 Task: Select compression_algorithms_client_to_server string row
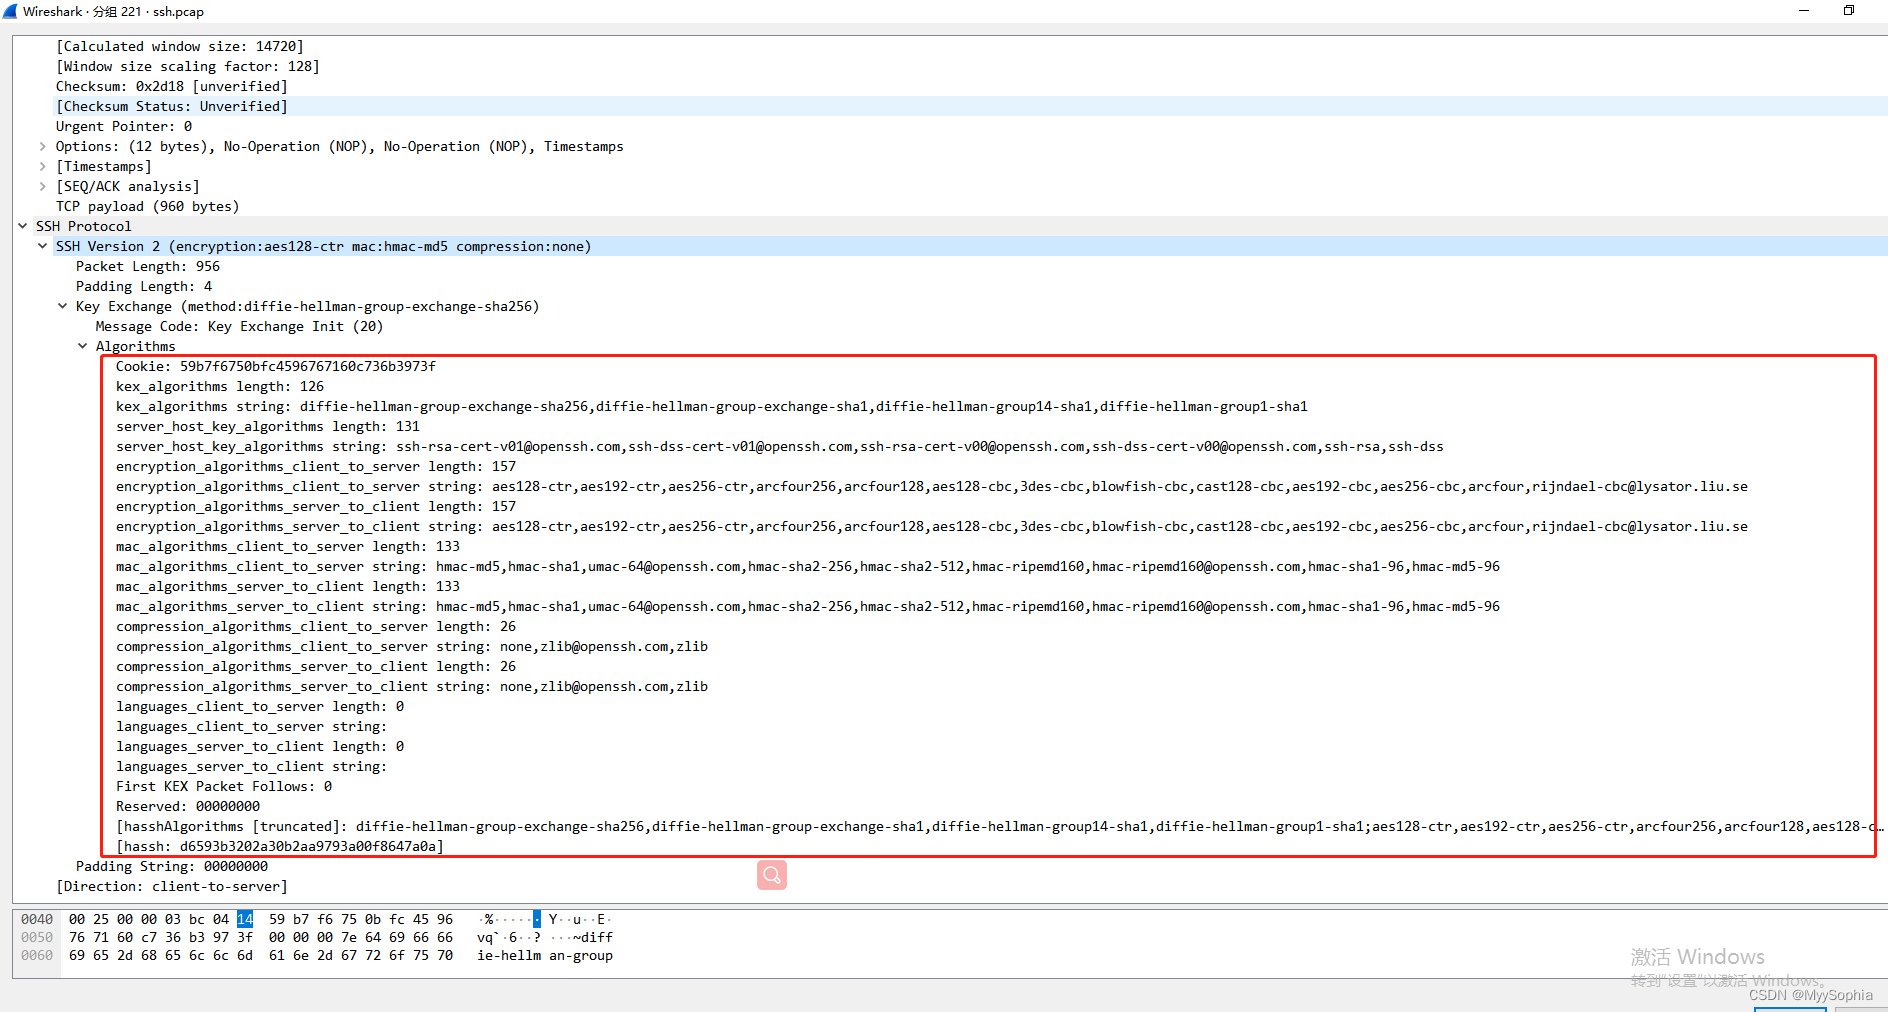(412, 646)
